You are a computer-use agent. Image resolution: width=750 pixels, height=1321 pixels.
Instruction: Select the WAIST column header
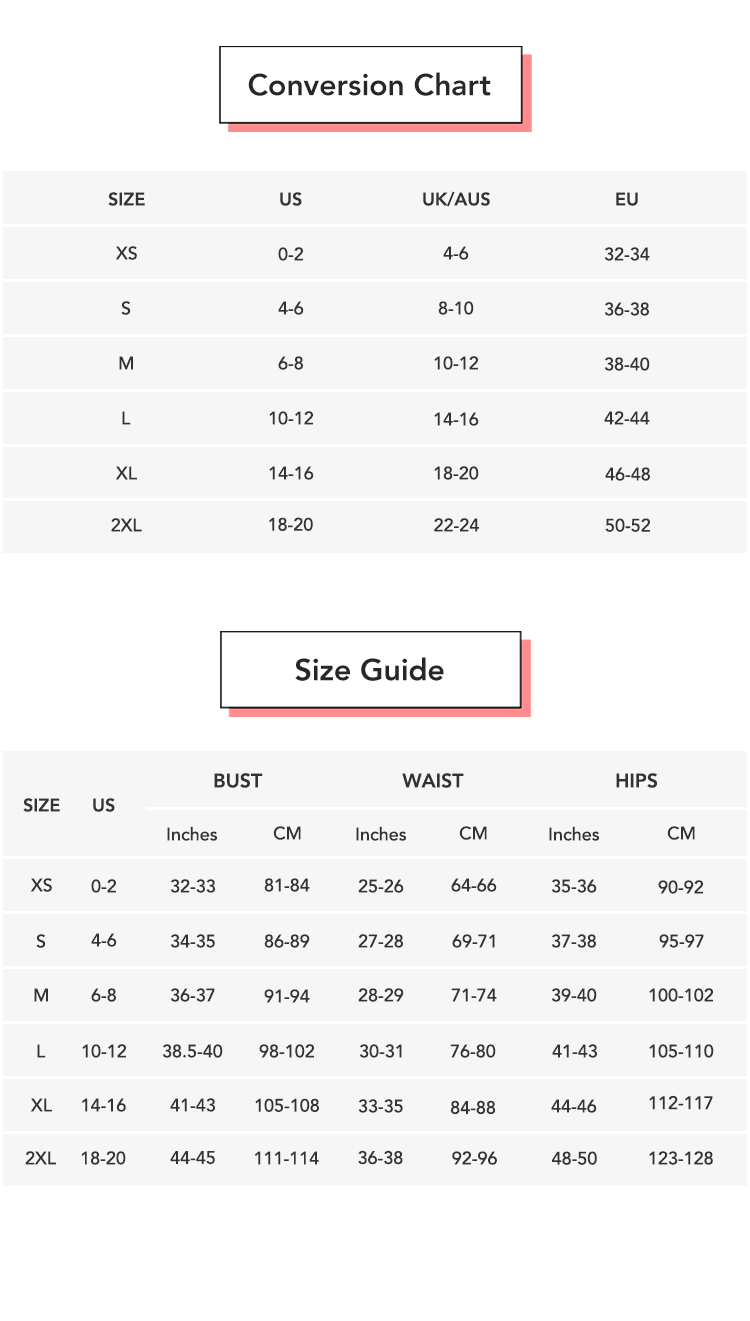432,781
